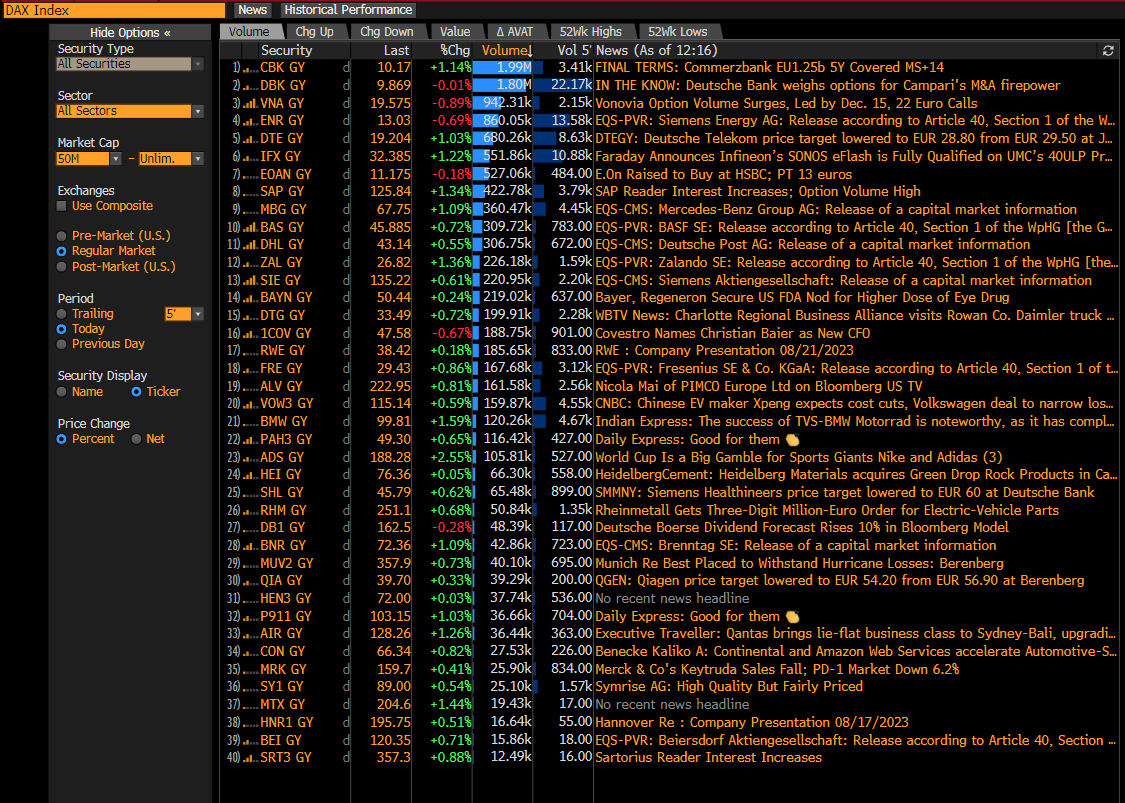Screen dimensions: 1125x803
Task: Switch security display to Ticker
Action: point(136,392)
